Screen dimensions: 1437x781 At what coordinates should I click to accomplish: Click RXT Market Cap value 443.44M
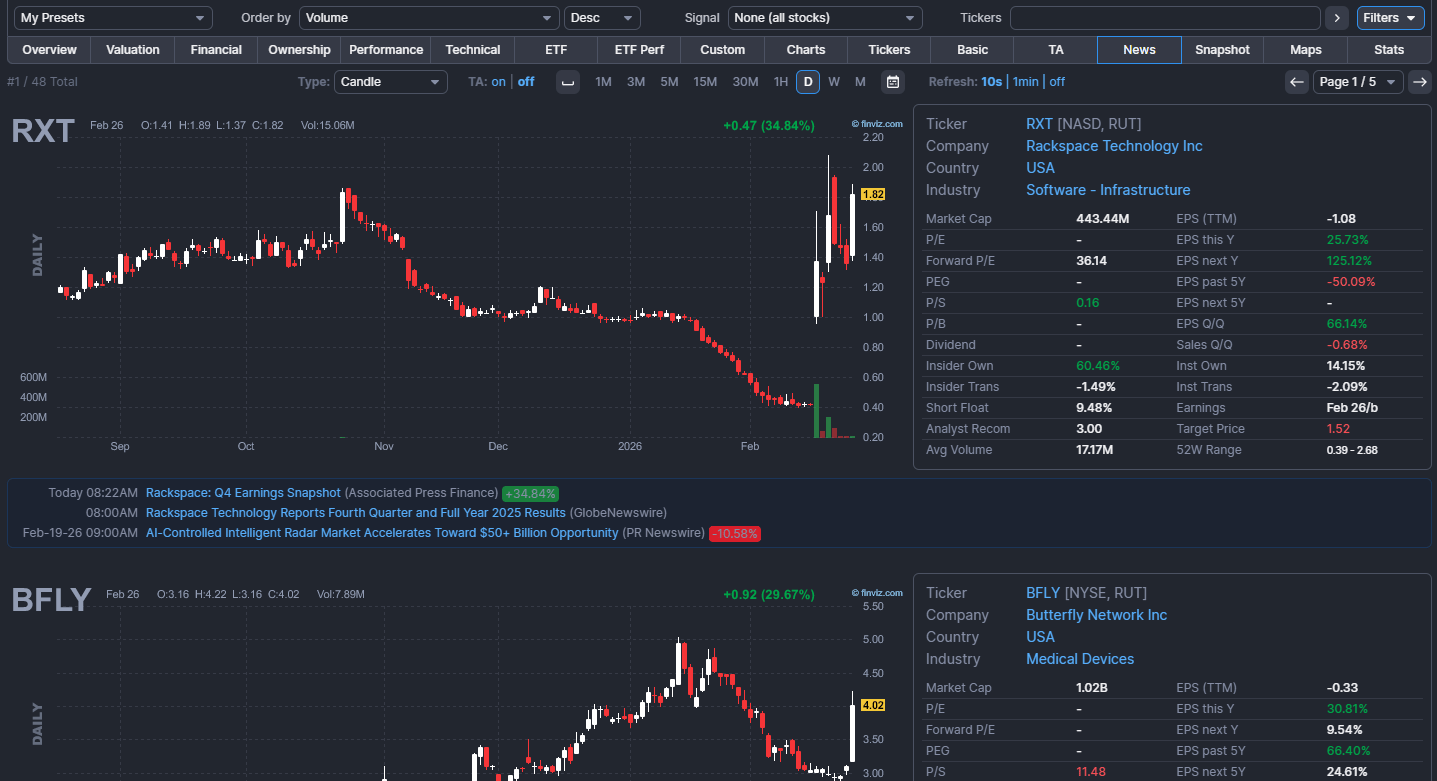(1102, 219)
